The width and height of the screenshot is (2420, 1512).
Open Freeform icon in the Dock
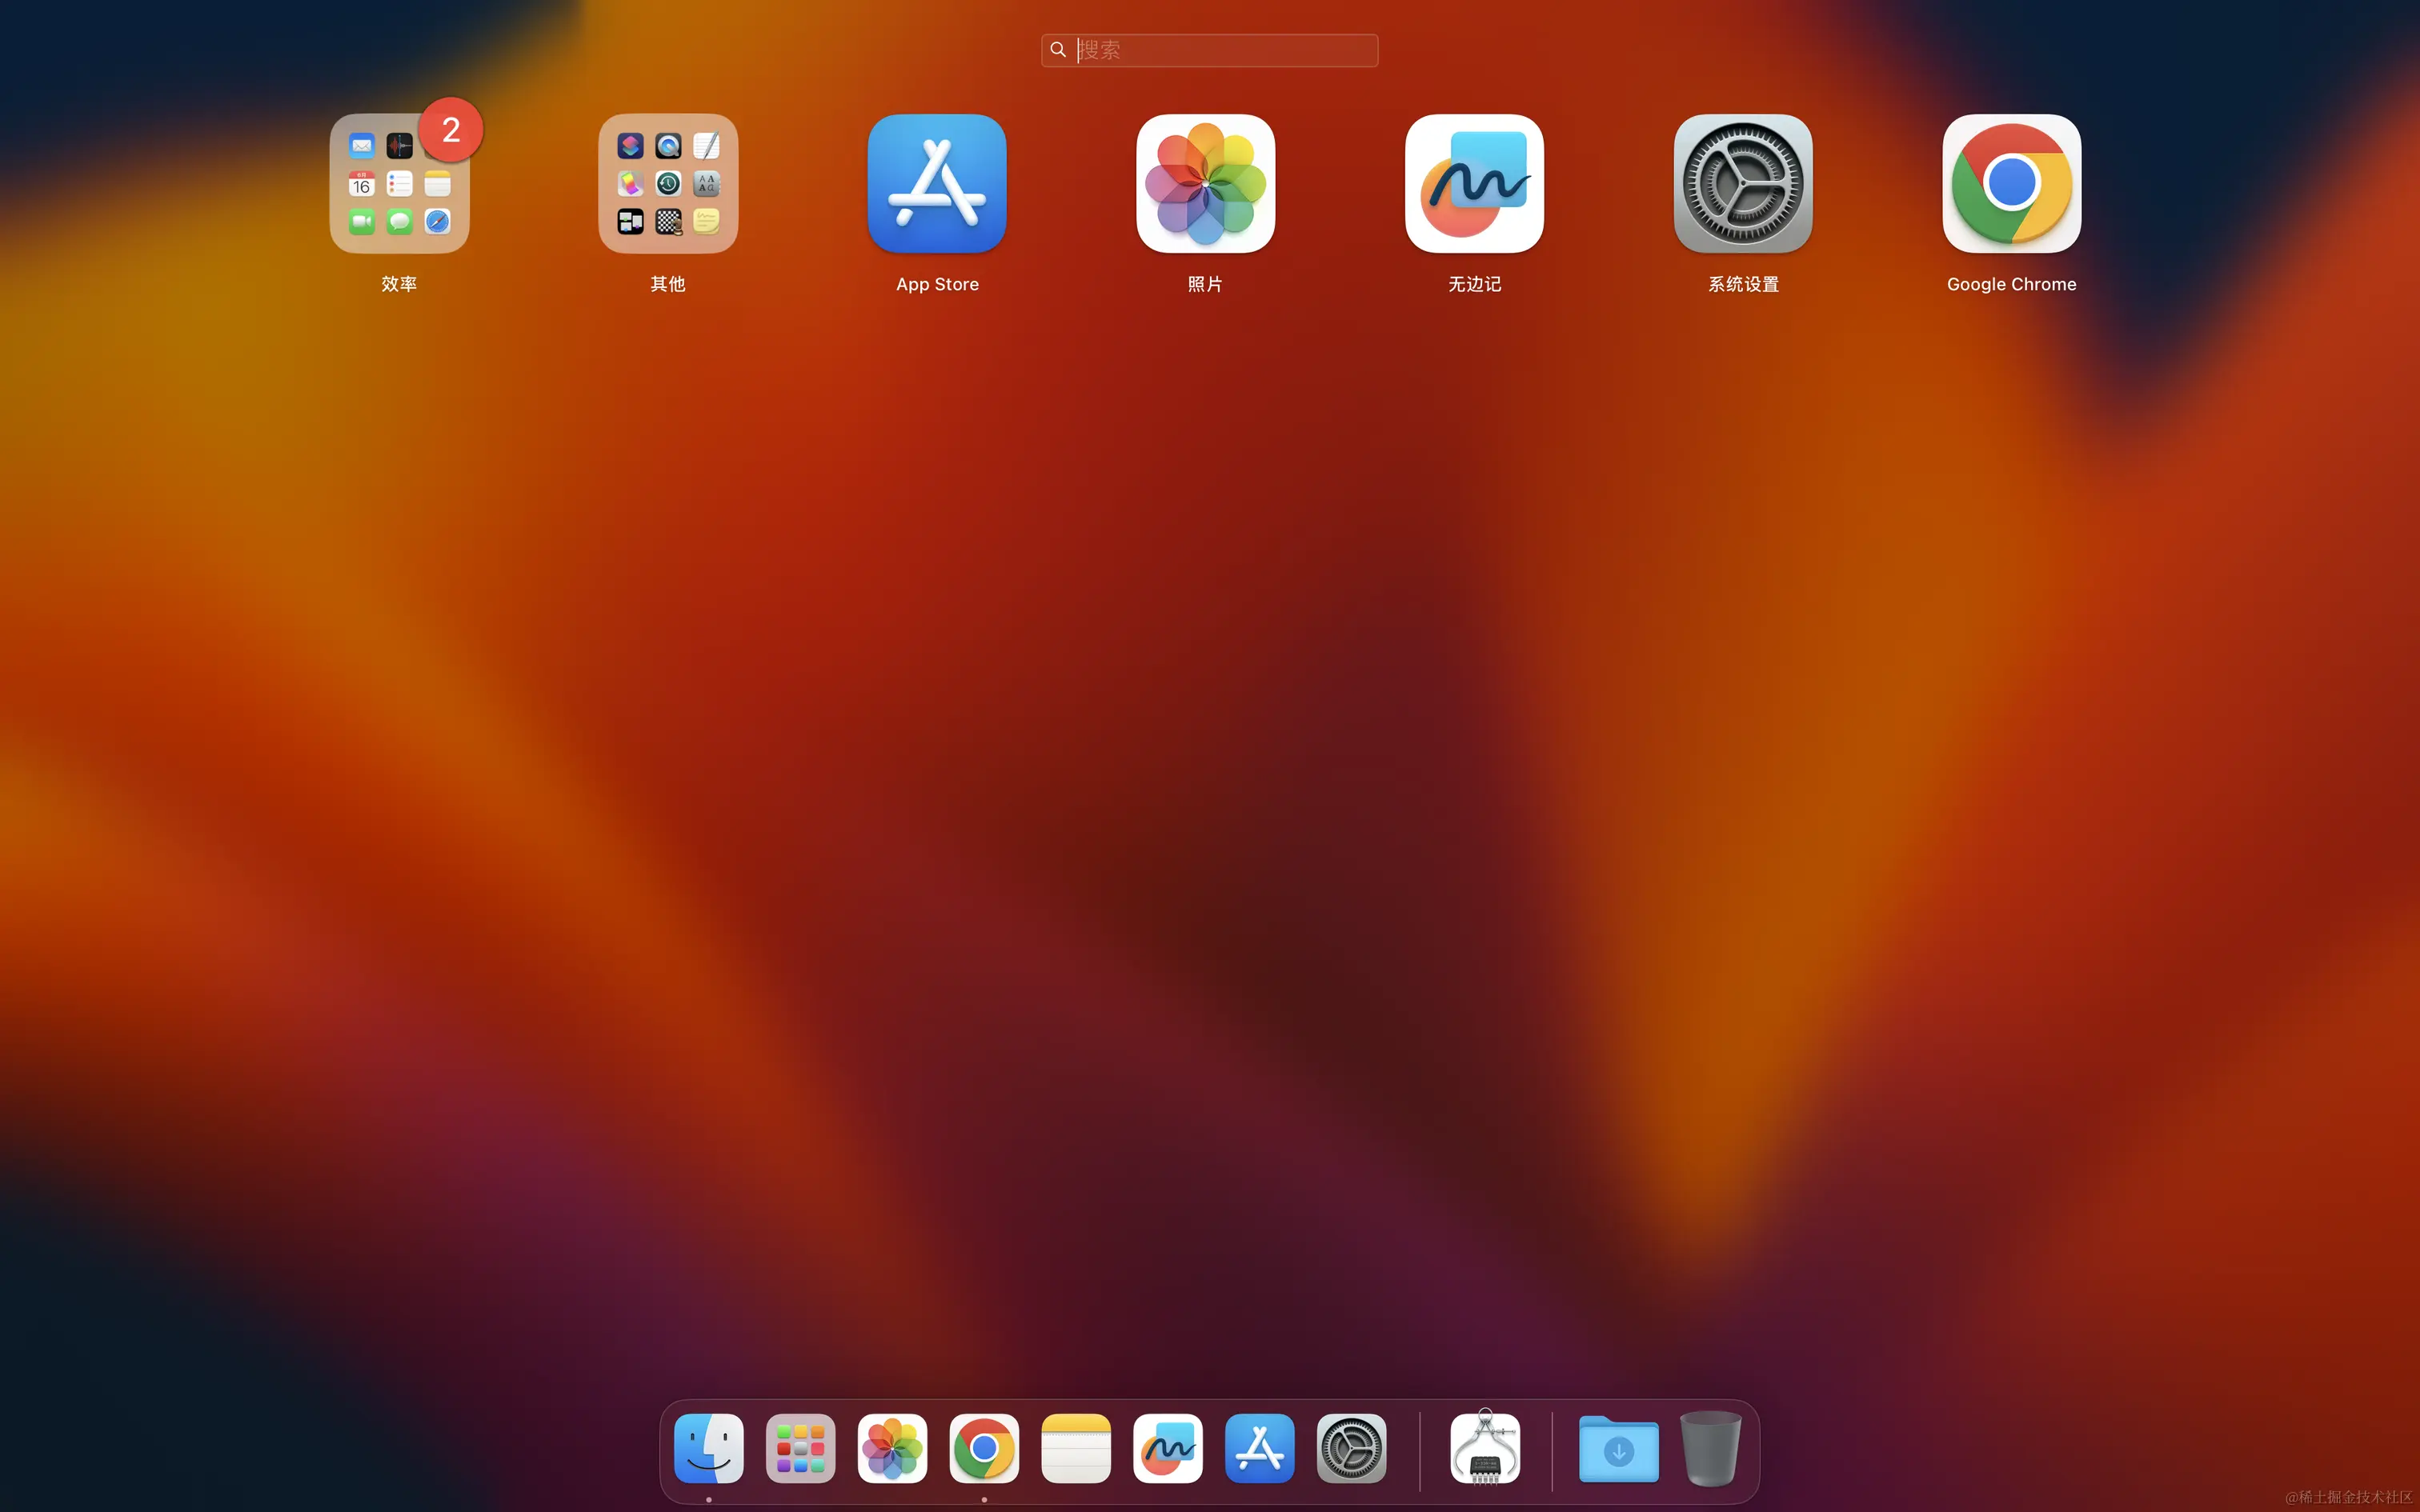click(x=1168, y=1448)
